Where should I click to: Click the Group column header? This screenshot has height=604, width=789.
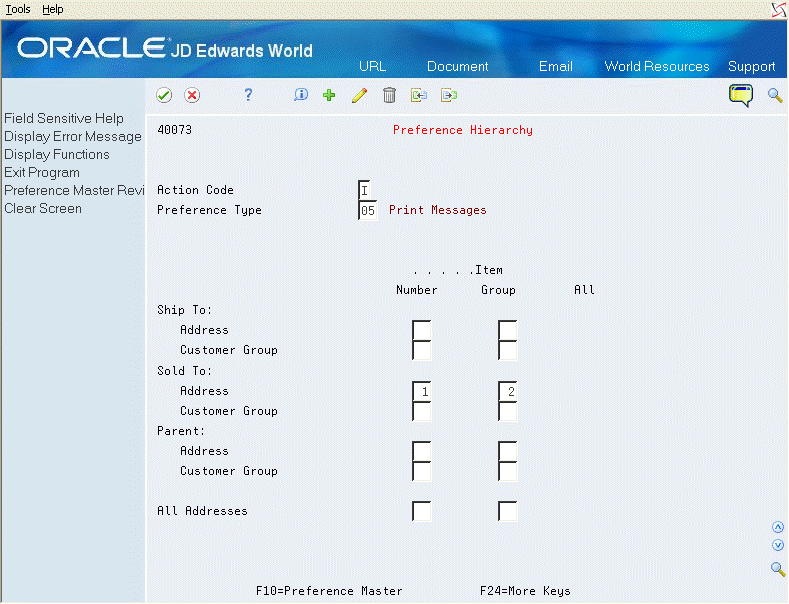coord(498,290)
